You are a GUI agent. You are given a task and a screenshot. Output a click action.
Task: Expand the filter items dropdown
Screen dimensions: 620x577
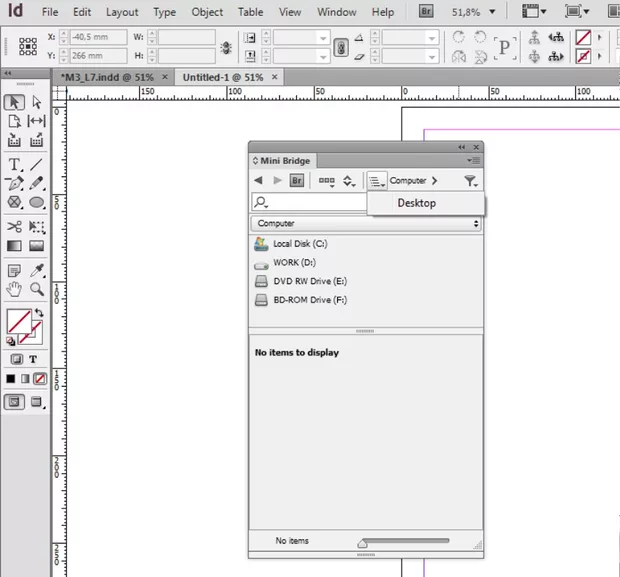pos(472,181)
